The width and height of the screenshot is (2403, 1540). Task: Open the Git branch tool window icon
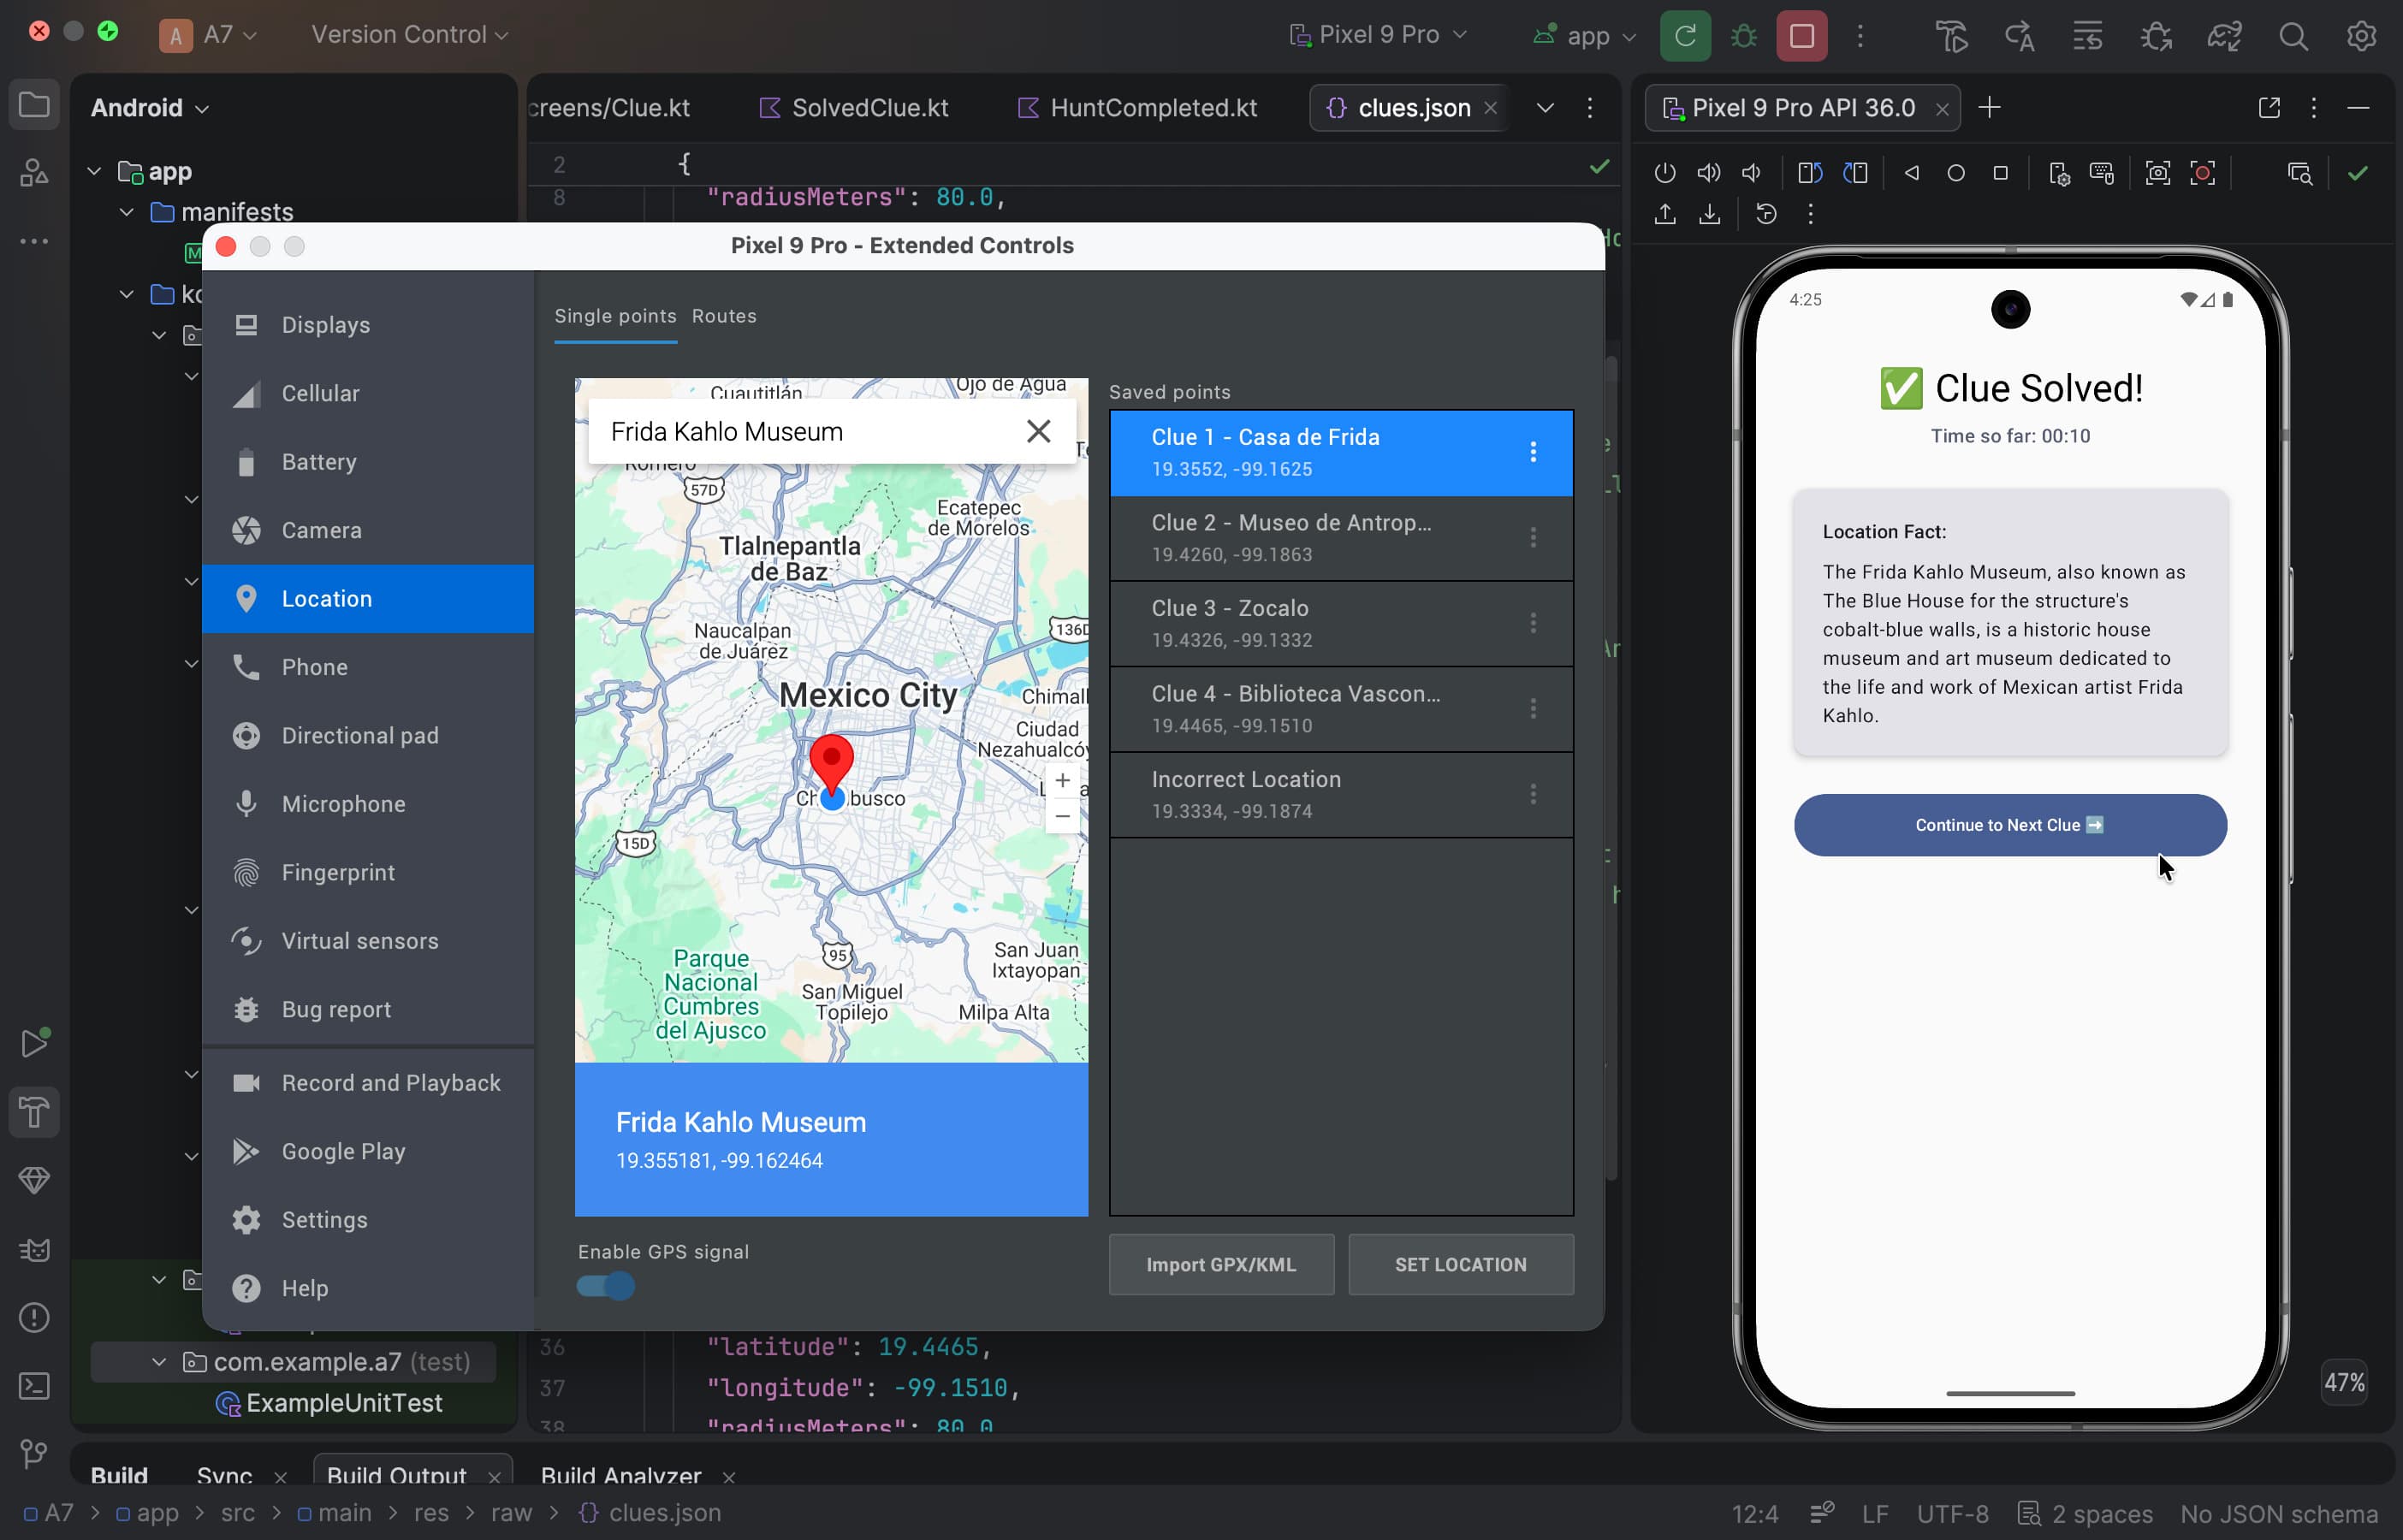pos(34,1454)
